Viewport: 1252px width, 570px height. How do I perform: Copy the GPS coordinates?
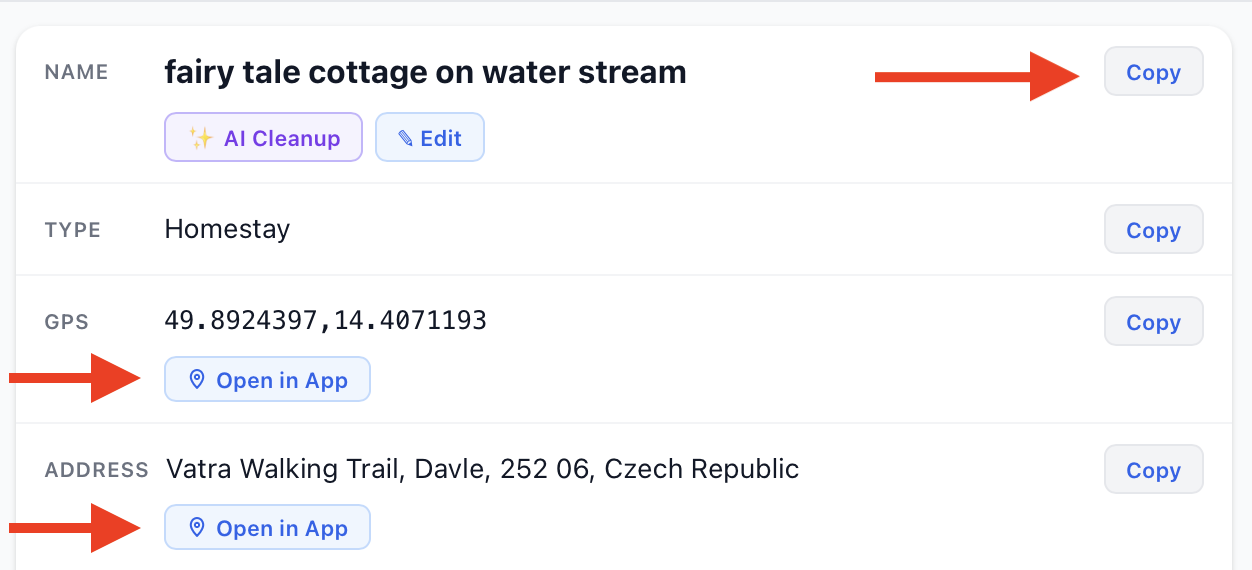pos(1153,322)
